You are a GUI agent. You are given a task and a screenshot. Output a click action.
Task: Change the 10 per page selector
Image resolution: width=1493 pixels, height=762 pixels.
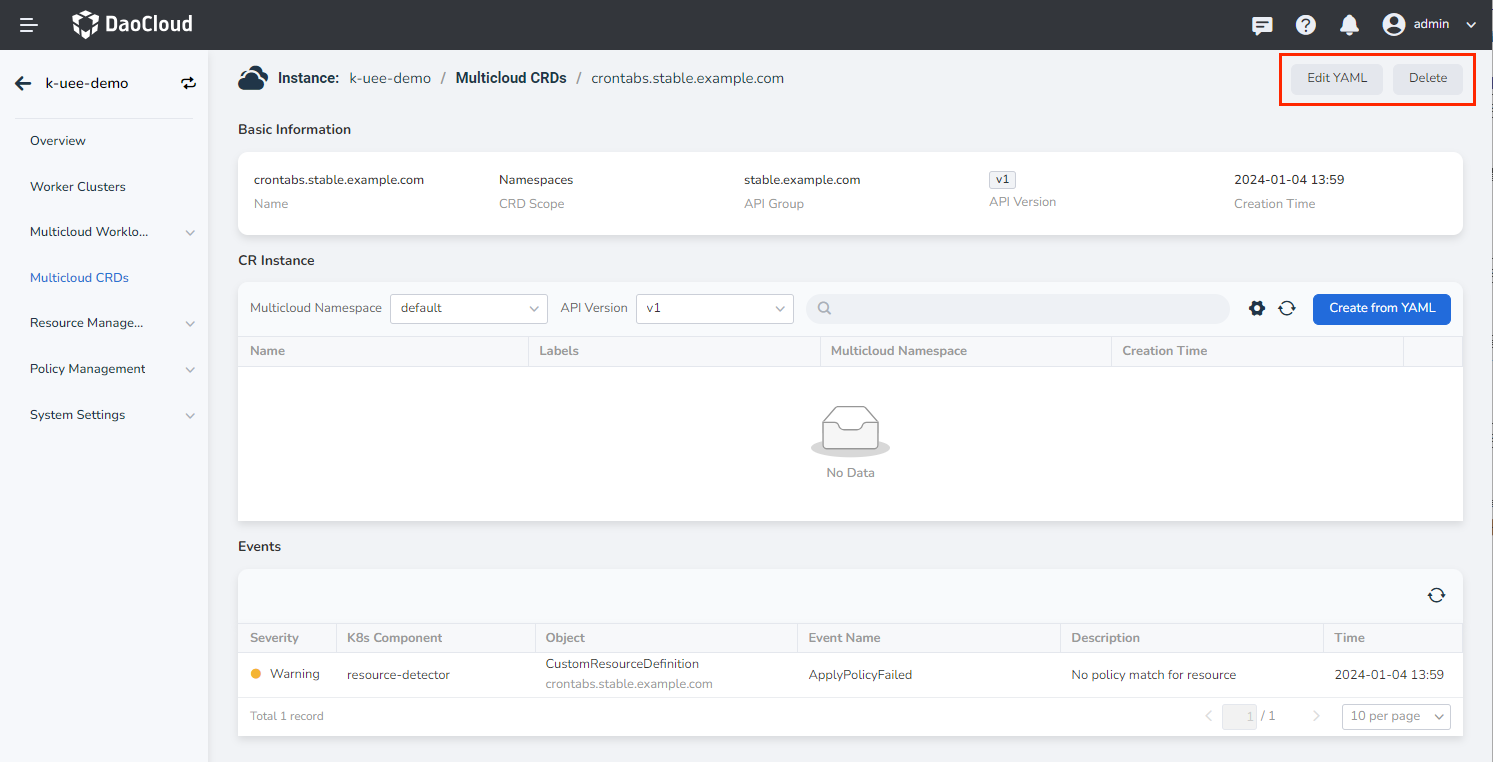1396,716
